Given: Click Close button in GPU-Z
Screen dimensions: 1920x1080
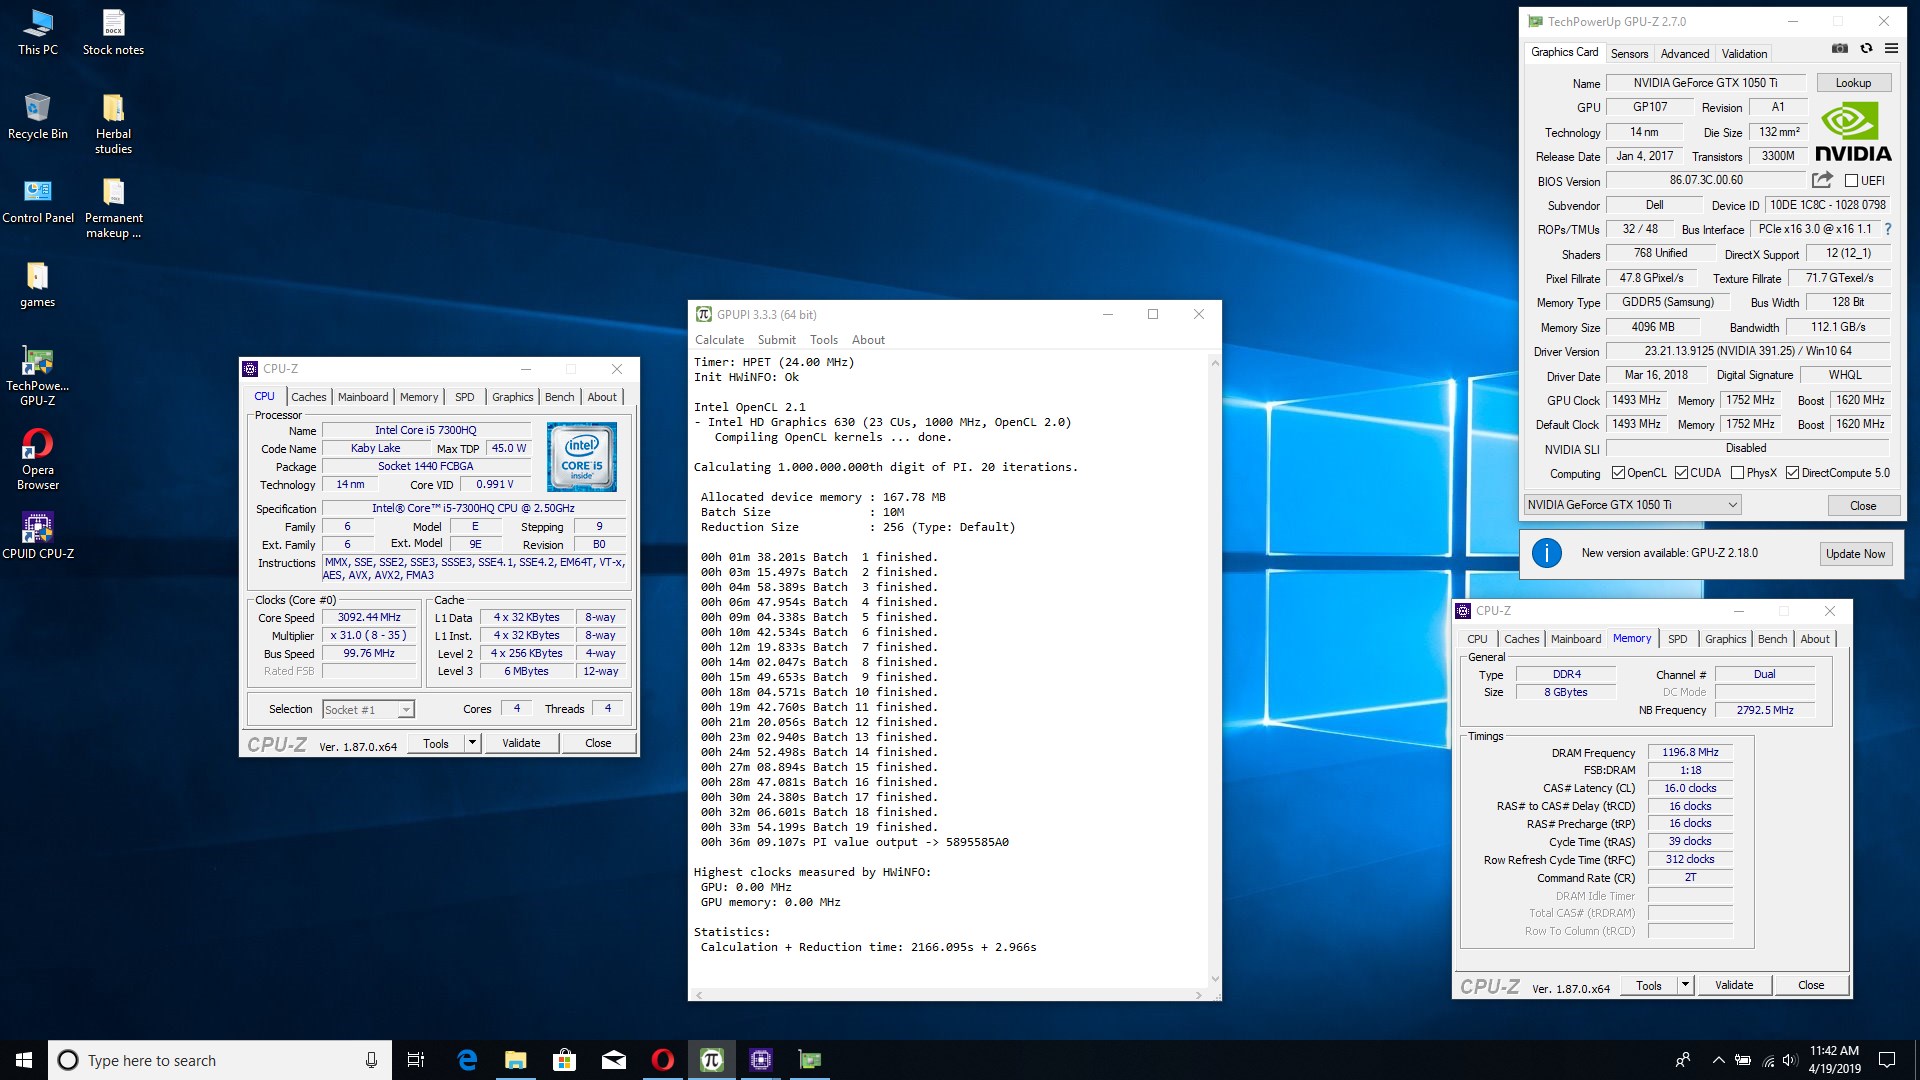Looking at the screenshot, I should pyautogui.click(x=1862, y=506).
